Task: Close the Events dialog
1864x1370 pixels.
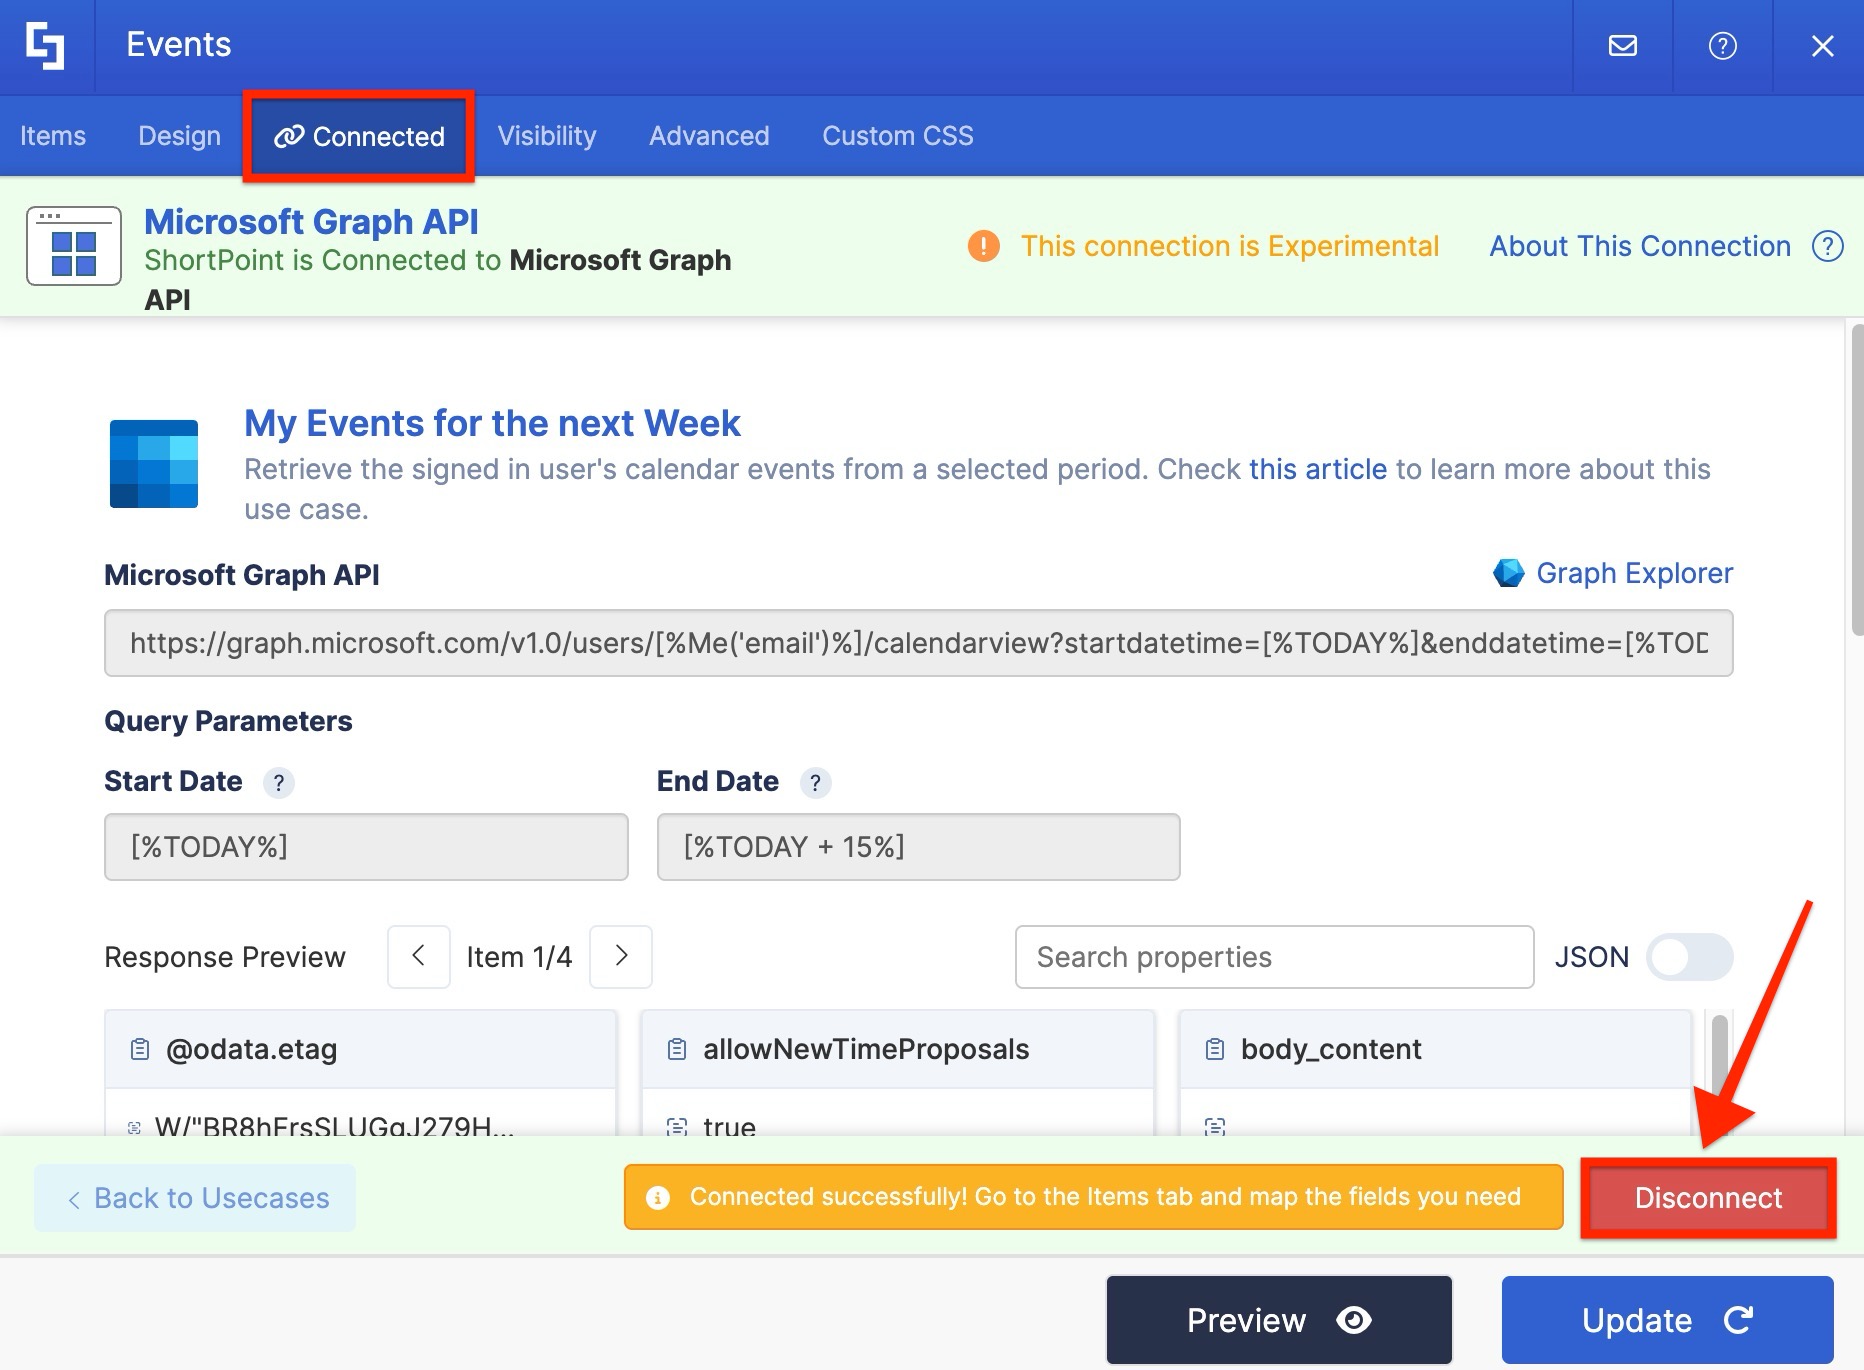Action: click(1822, 46)
